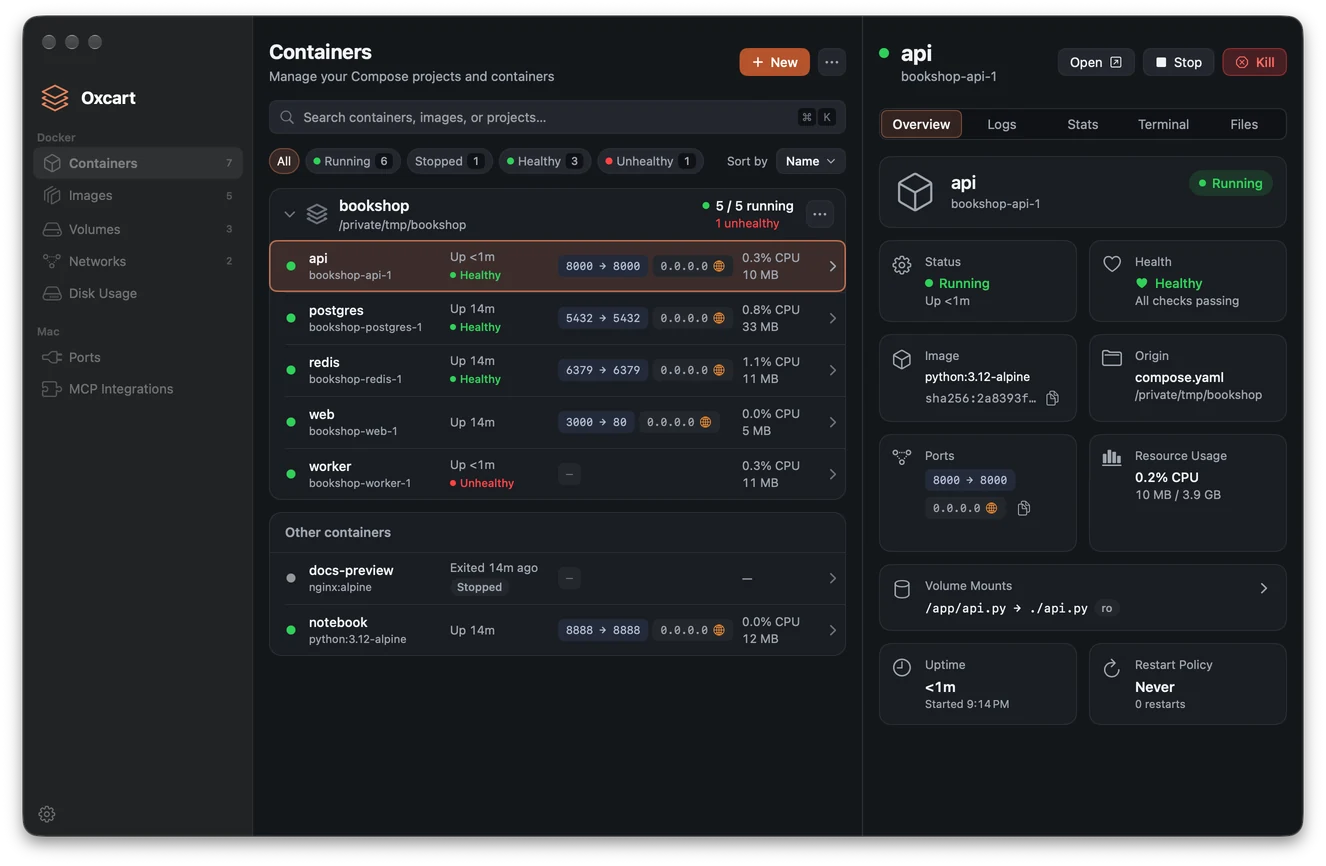The height and width of the screenshot is (866, 1326).
Task: Click the Volume Mounts cylinder icon
Action: pyautogui.click(x=901, y=589)
